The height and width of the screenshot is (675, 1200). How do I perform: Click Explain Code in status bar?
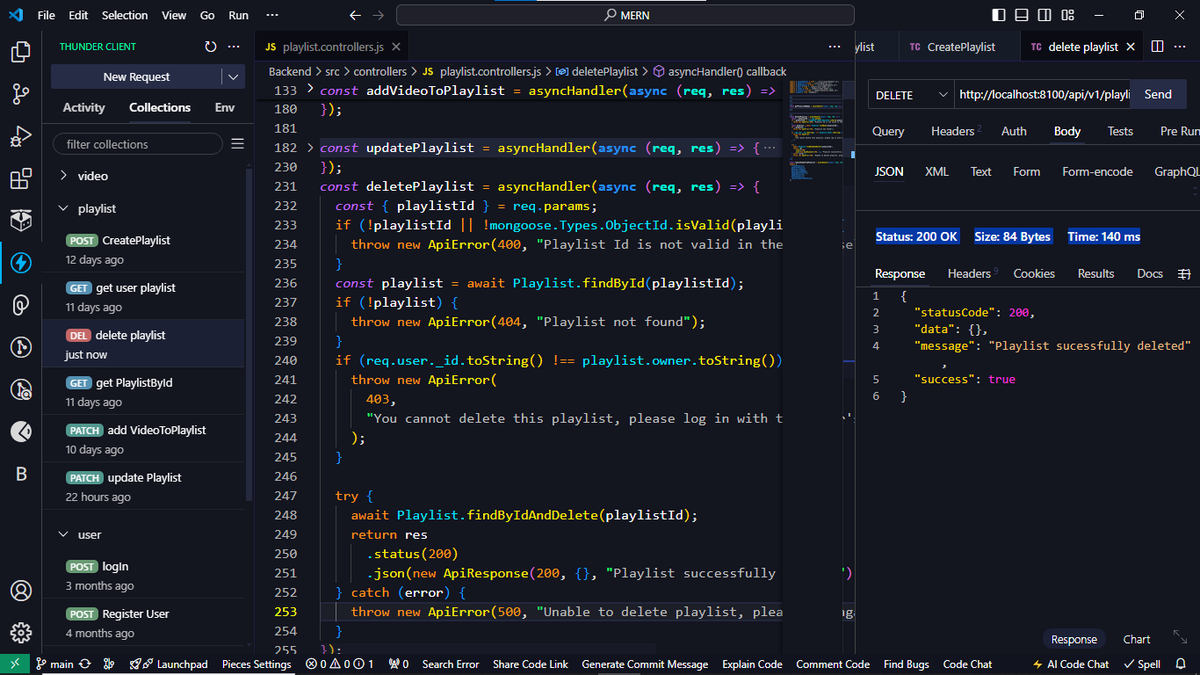(x=752, y=664)
